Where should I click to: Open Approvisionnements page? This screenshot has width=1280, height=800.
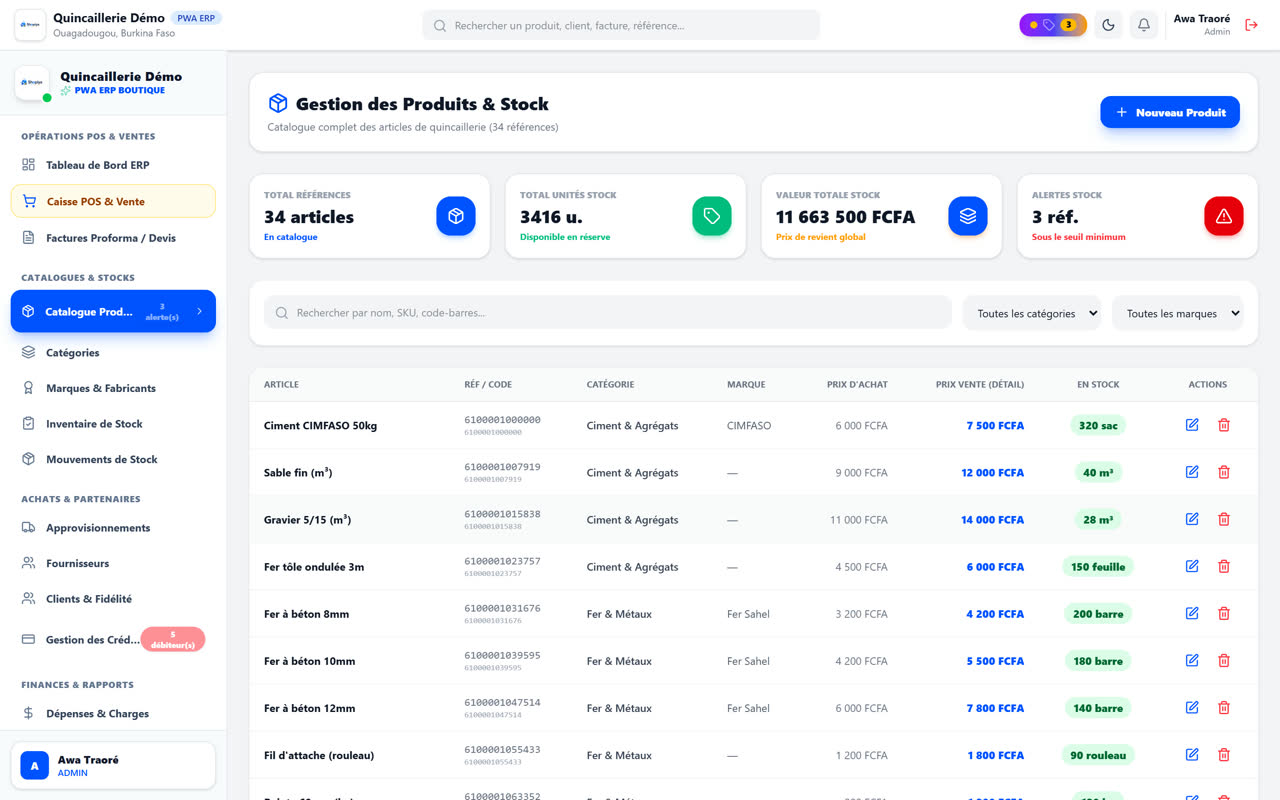[x=113, y=528]
